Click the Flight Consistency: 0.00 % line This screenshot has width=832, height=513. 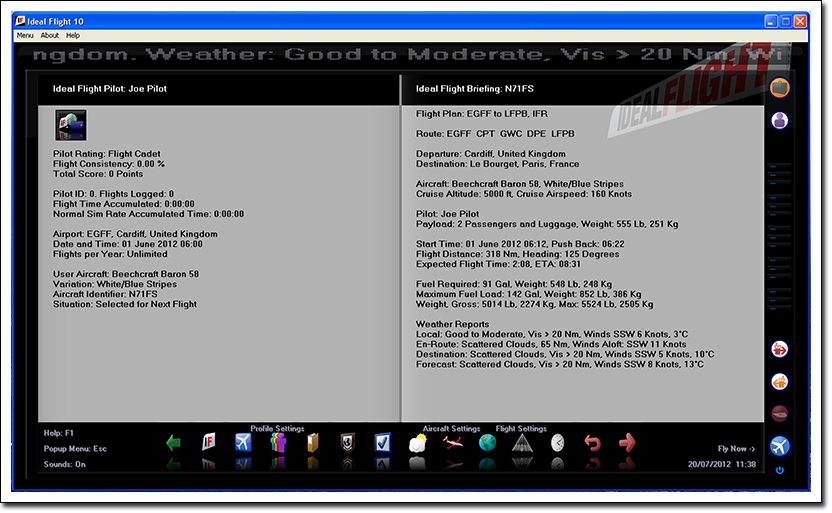109,164
